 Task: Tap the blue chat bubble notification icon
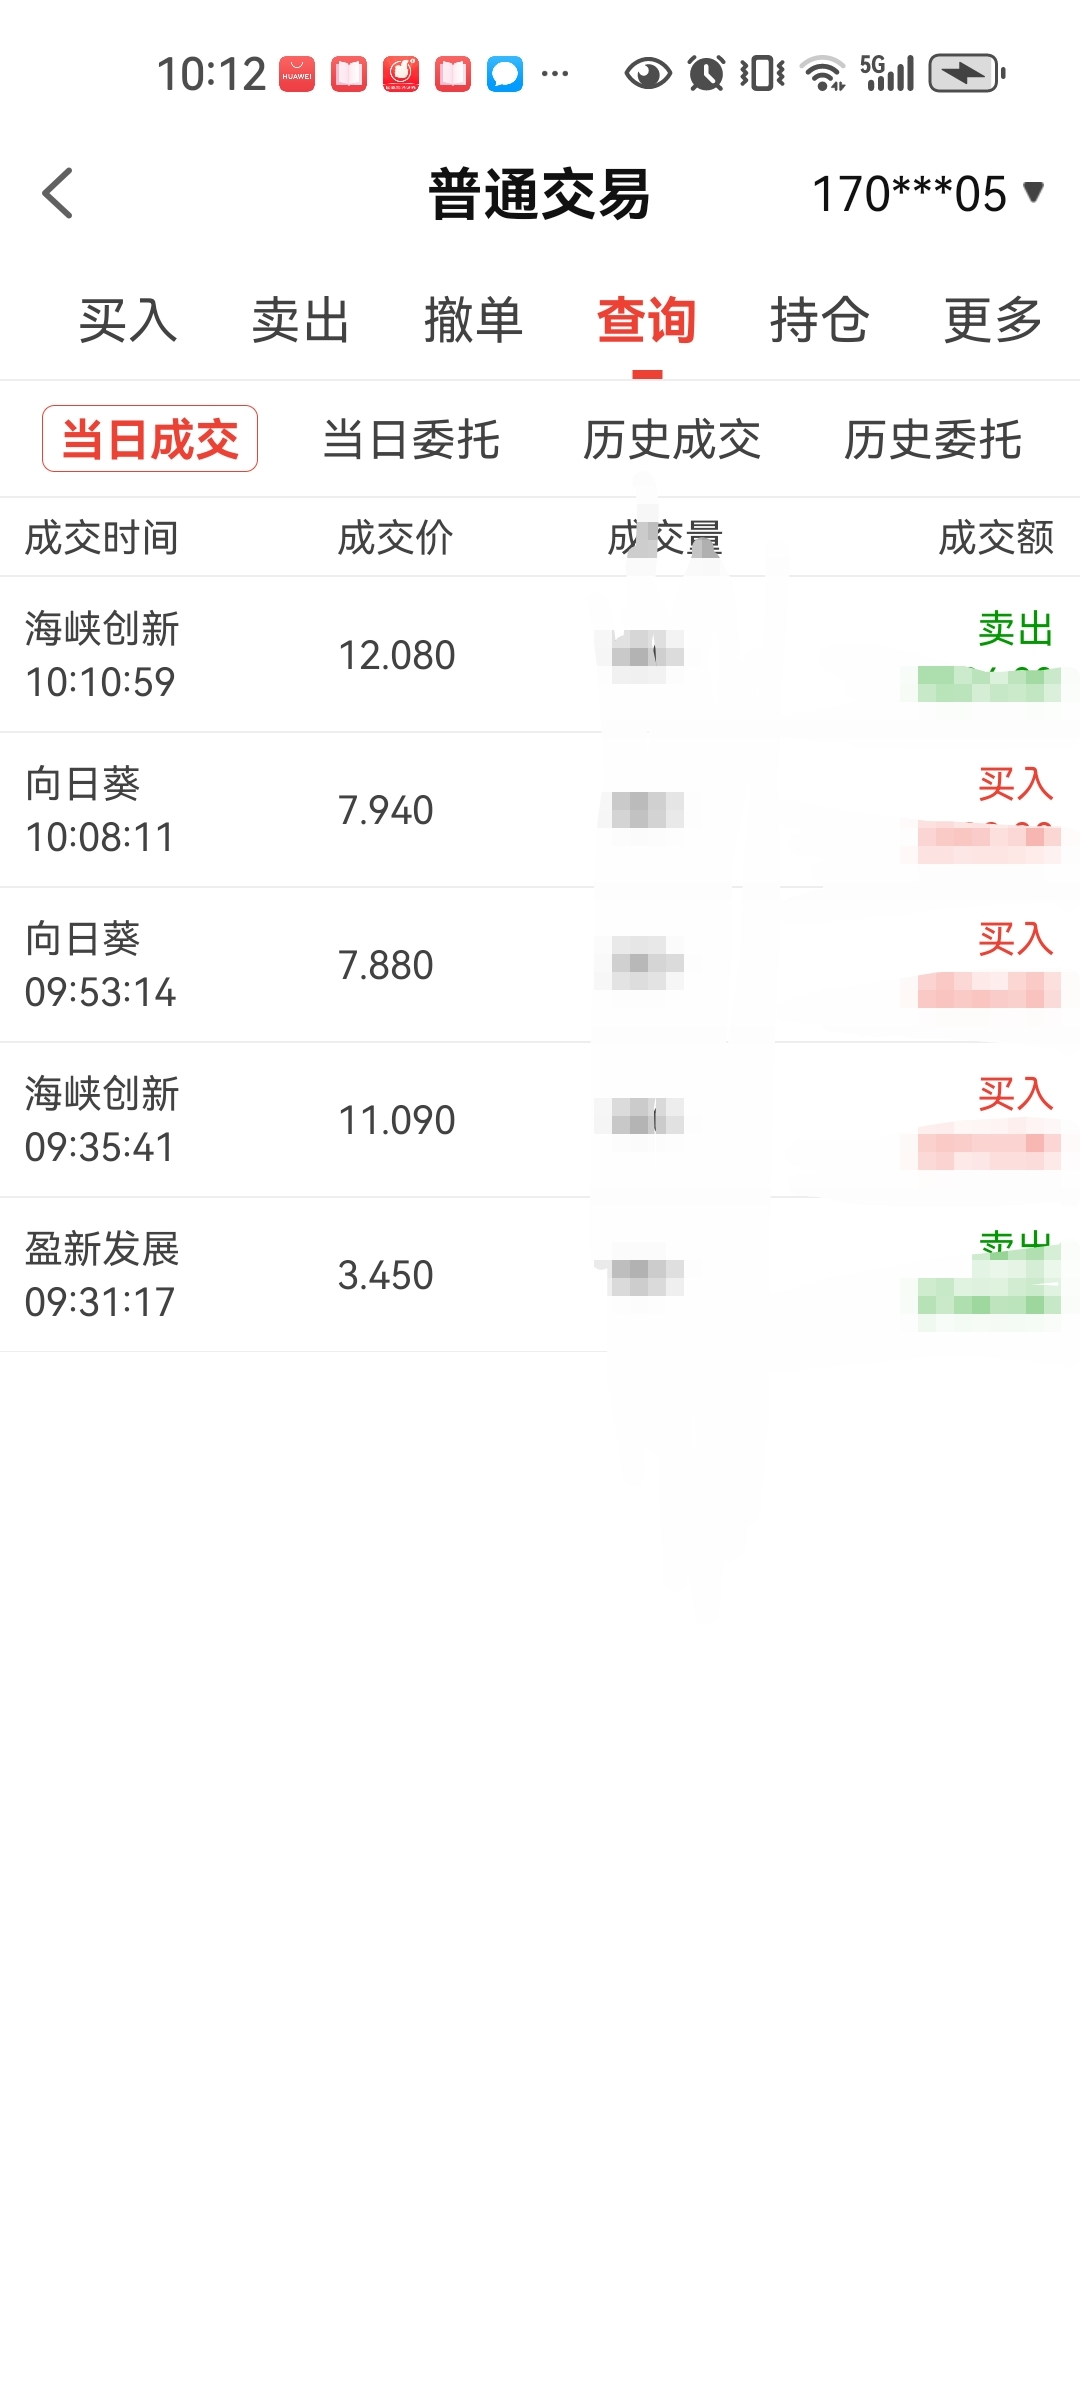coord(505,74)
